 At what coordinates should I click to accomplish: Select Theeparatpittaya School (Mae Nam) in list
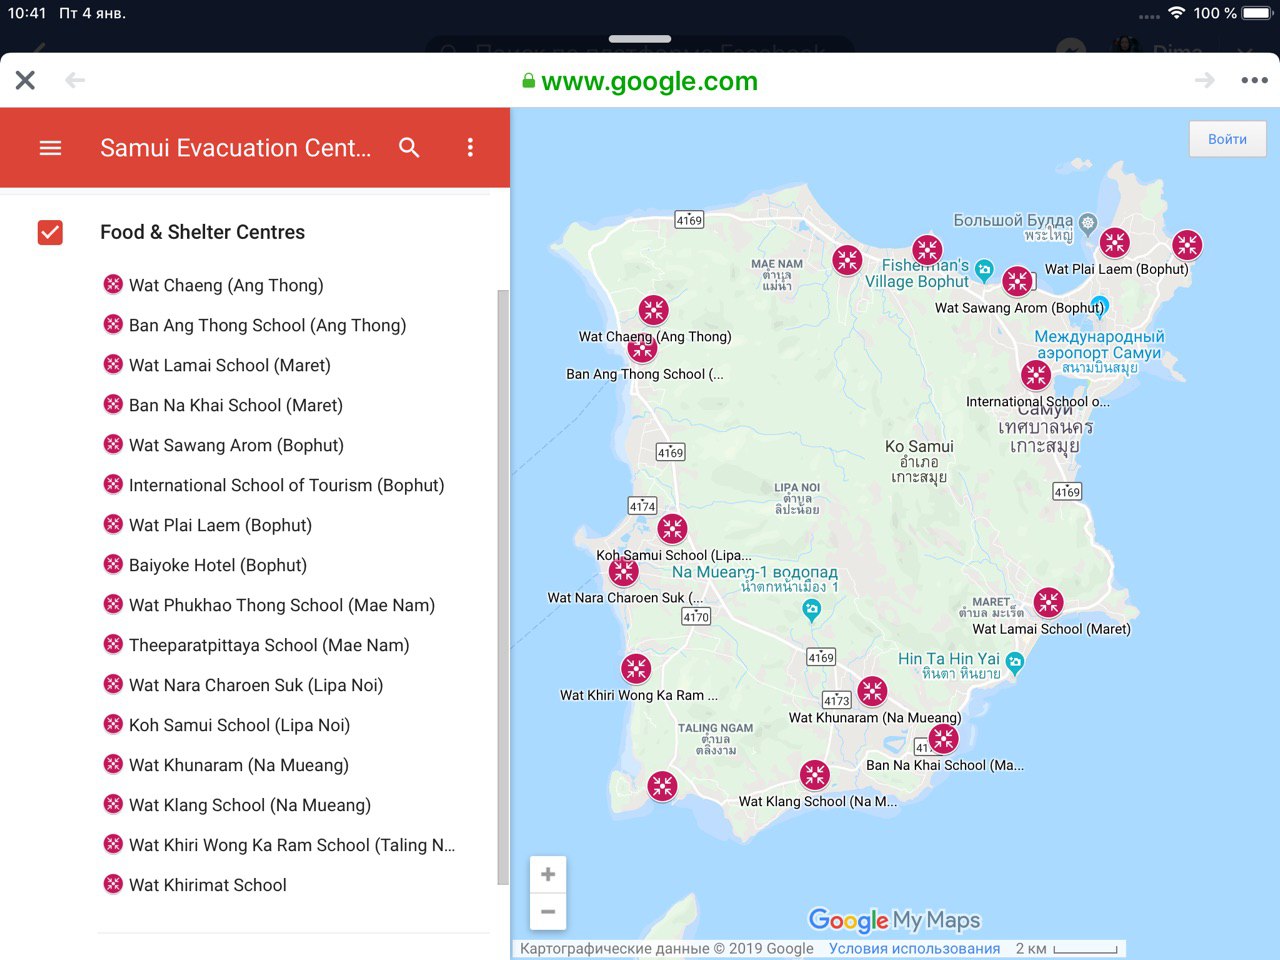[269, 645]
